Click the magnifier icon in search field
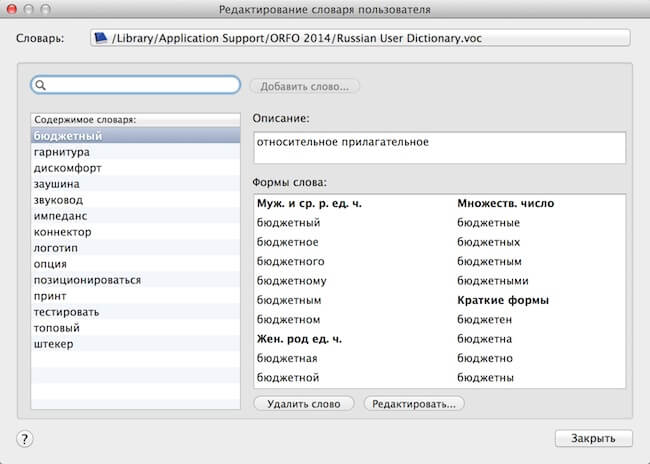Image resolution: width=650 pixels, height=464 pixels. tap(40, 85)
